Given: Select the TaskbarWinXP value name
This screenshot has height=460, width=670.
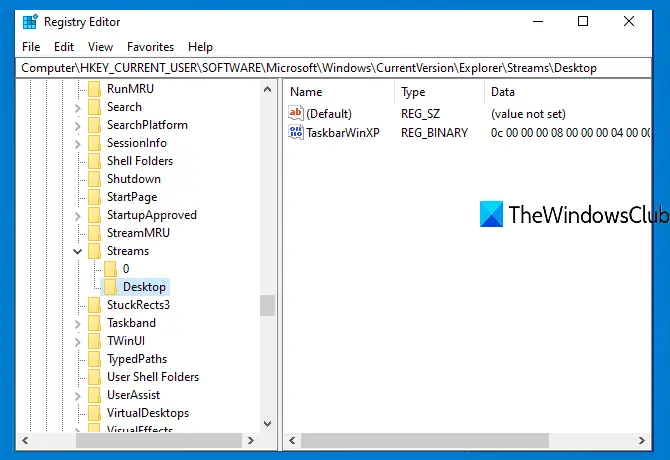Looking at the screenshot, I should [x=343, y=133].
